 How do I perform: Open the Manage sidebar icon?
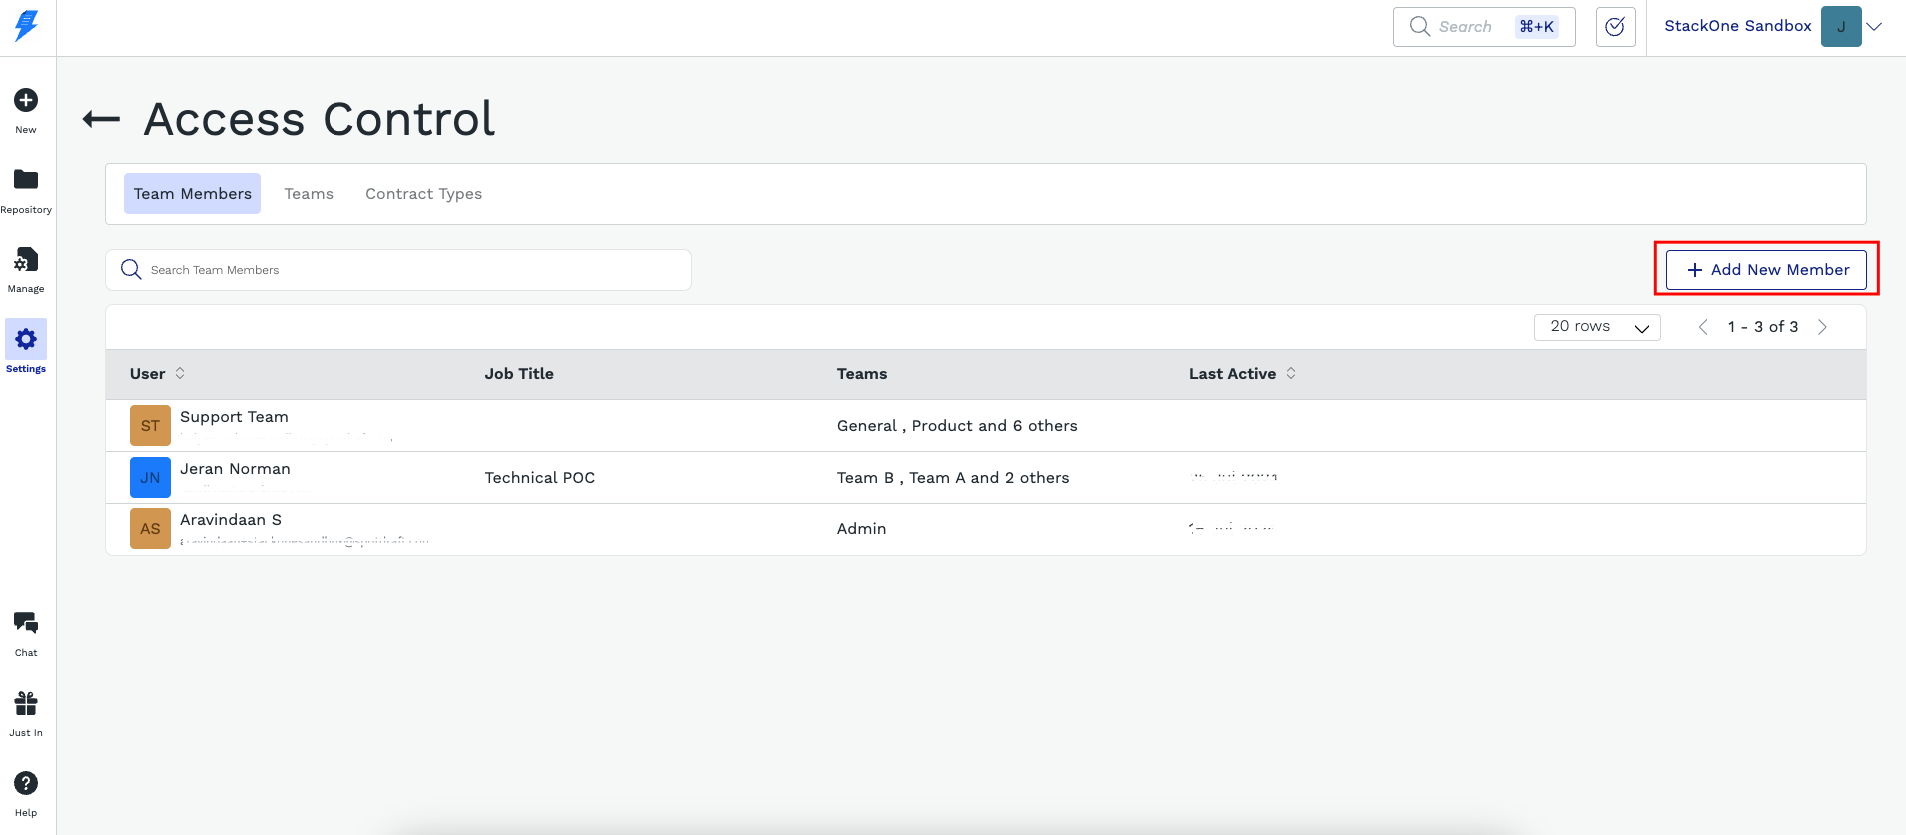pyautogui.click(x=26, y=260)
